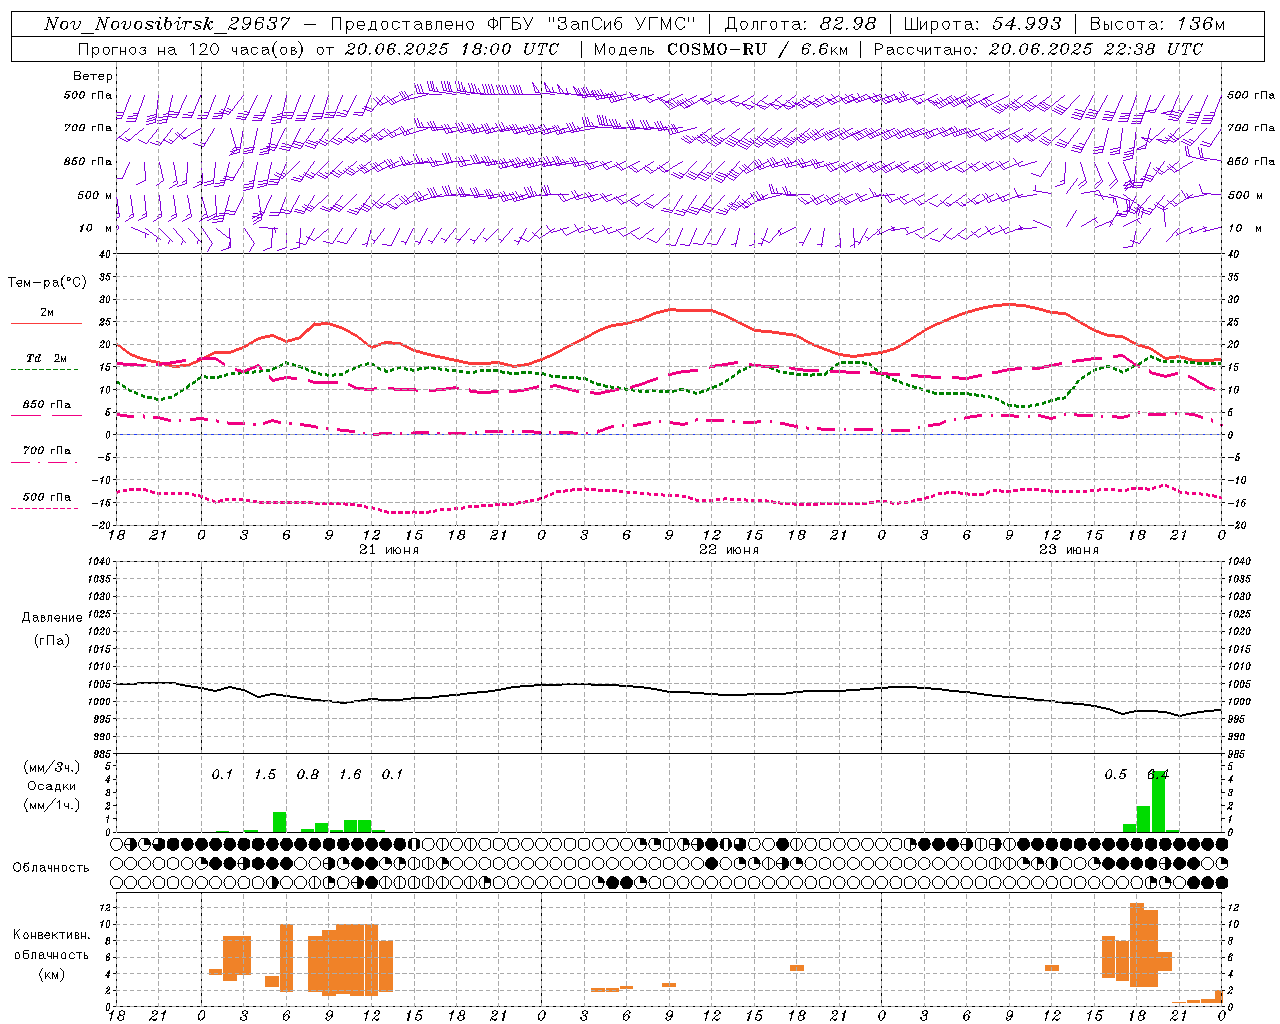Click the latitude value Широта: 54.993
Viewport: 1280px width, 1024px height.
pos(982,23)
